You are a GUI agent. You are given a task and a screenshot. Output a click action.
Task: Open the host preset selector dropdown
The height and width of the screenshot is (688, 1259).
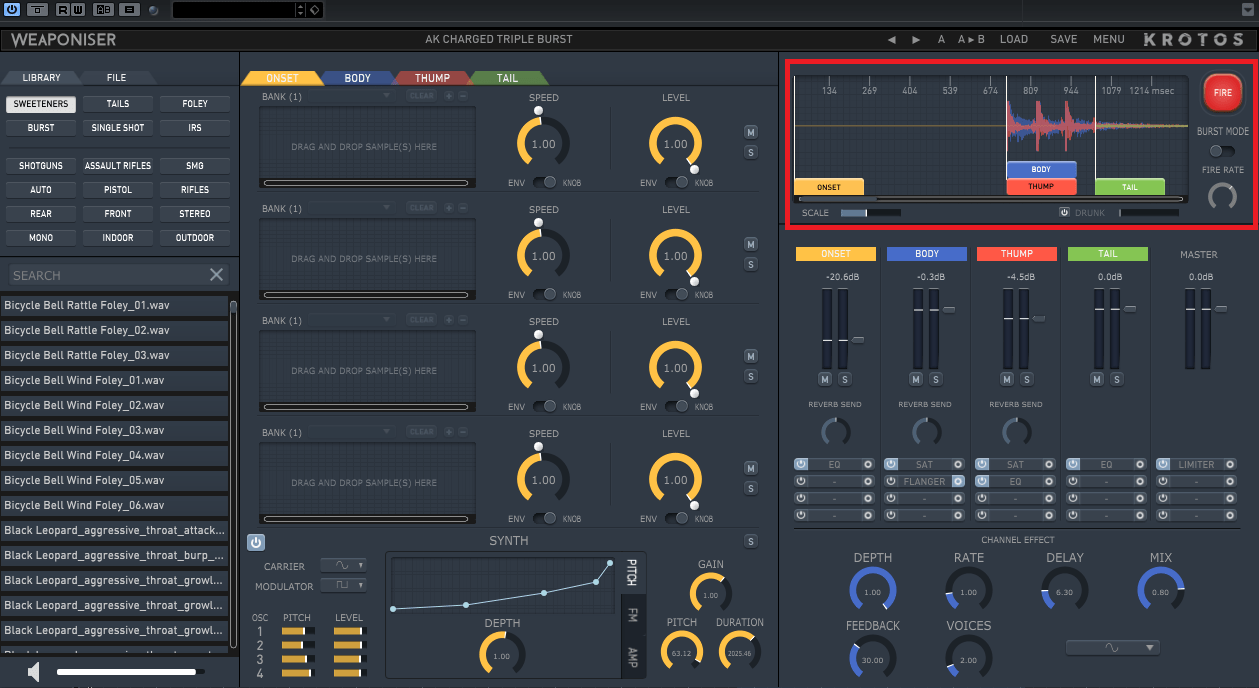(x=300, y=10)
